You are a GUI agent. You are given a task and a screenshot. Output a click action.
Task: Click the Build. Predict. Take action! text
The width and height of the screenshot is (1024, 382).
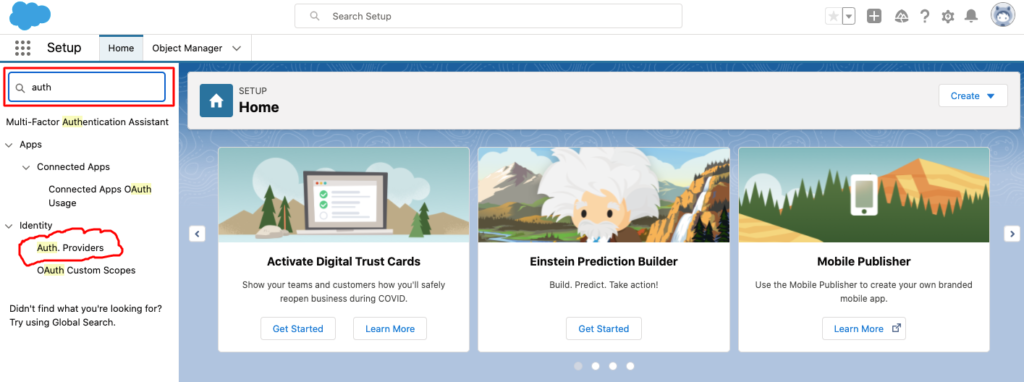click(x=603, y=285)
